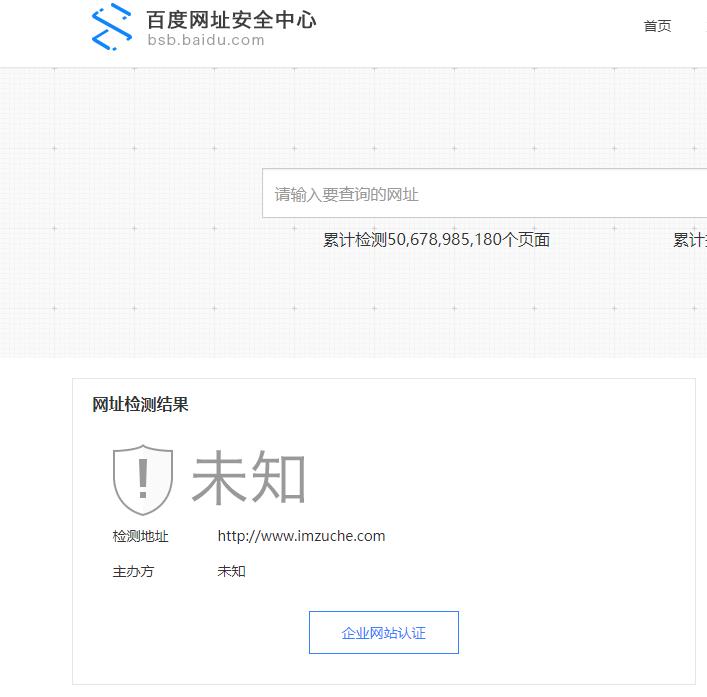Click the 知 character of the large status
Screen dimensions: 707x697
coord(278,478)
